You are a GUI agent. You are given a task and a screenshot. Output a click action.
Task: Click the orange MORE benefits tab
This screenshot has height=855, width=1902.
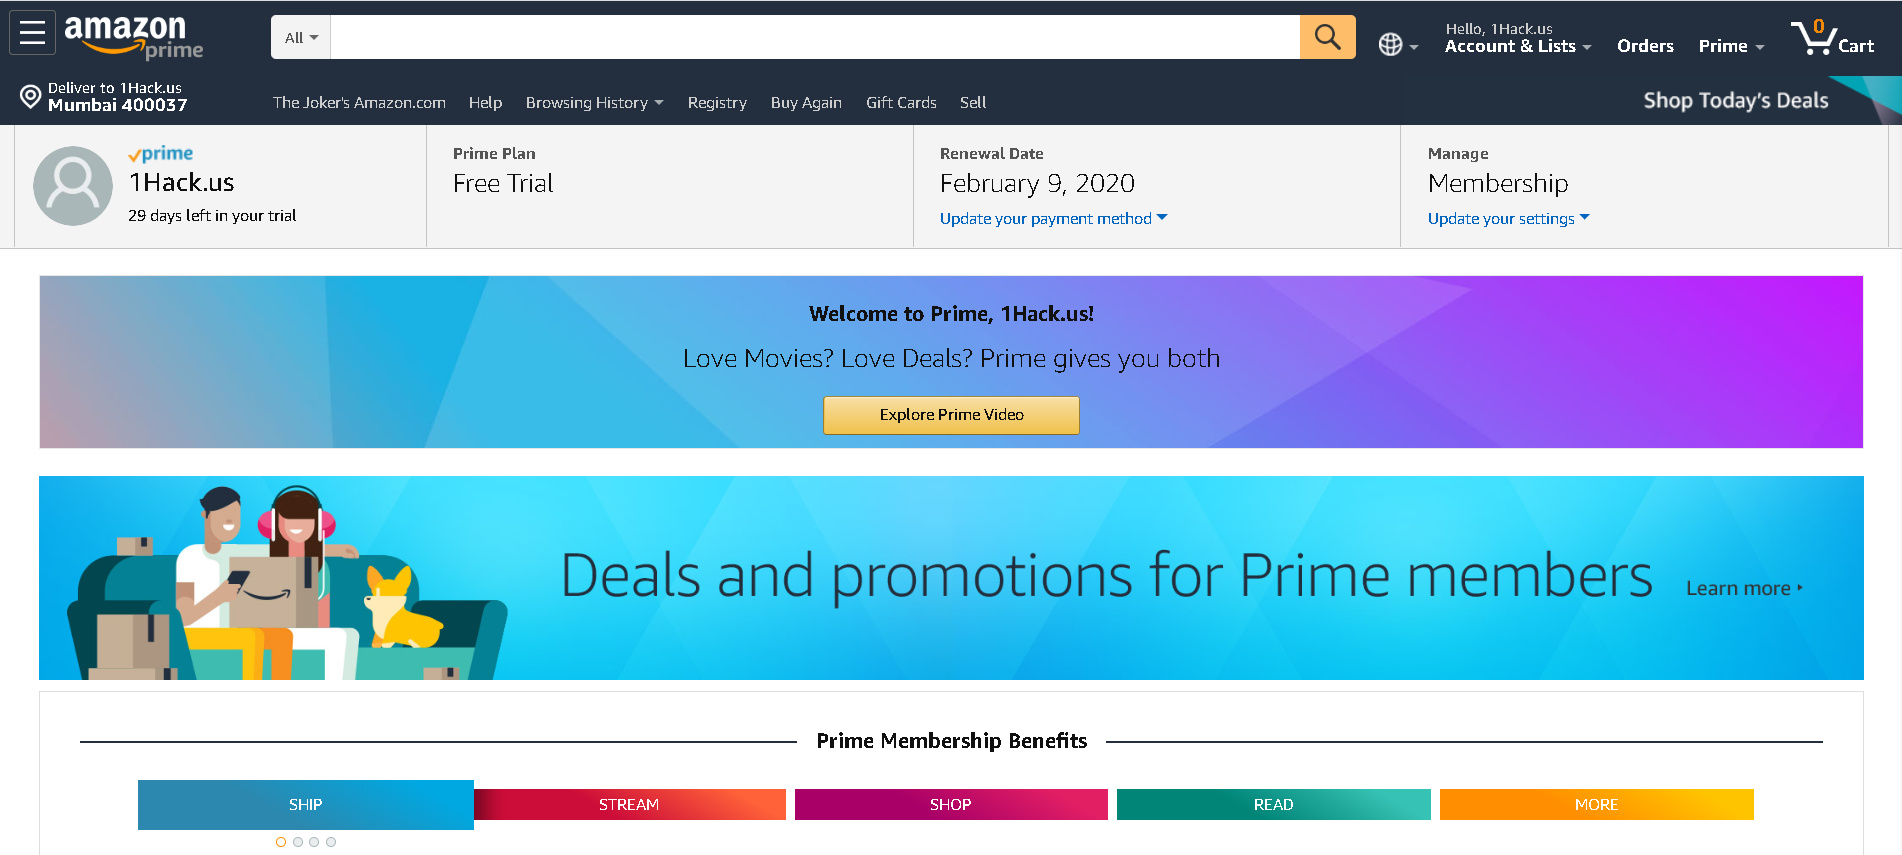click(x=1596, y=805)
